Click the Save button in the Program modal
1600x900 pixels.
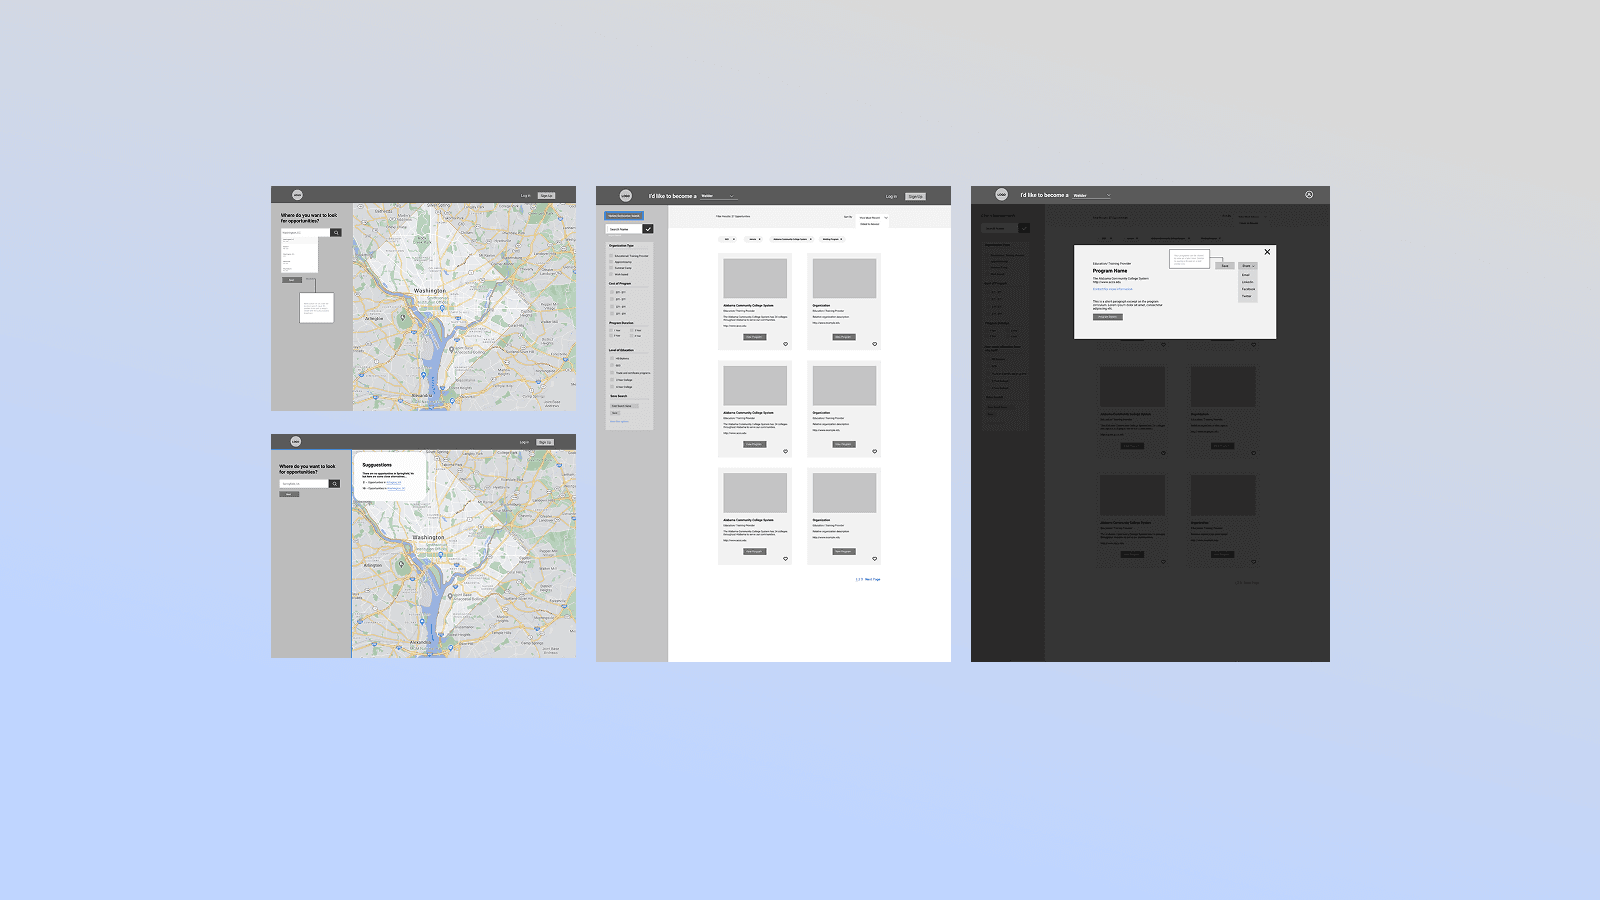point(1225,266)
